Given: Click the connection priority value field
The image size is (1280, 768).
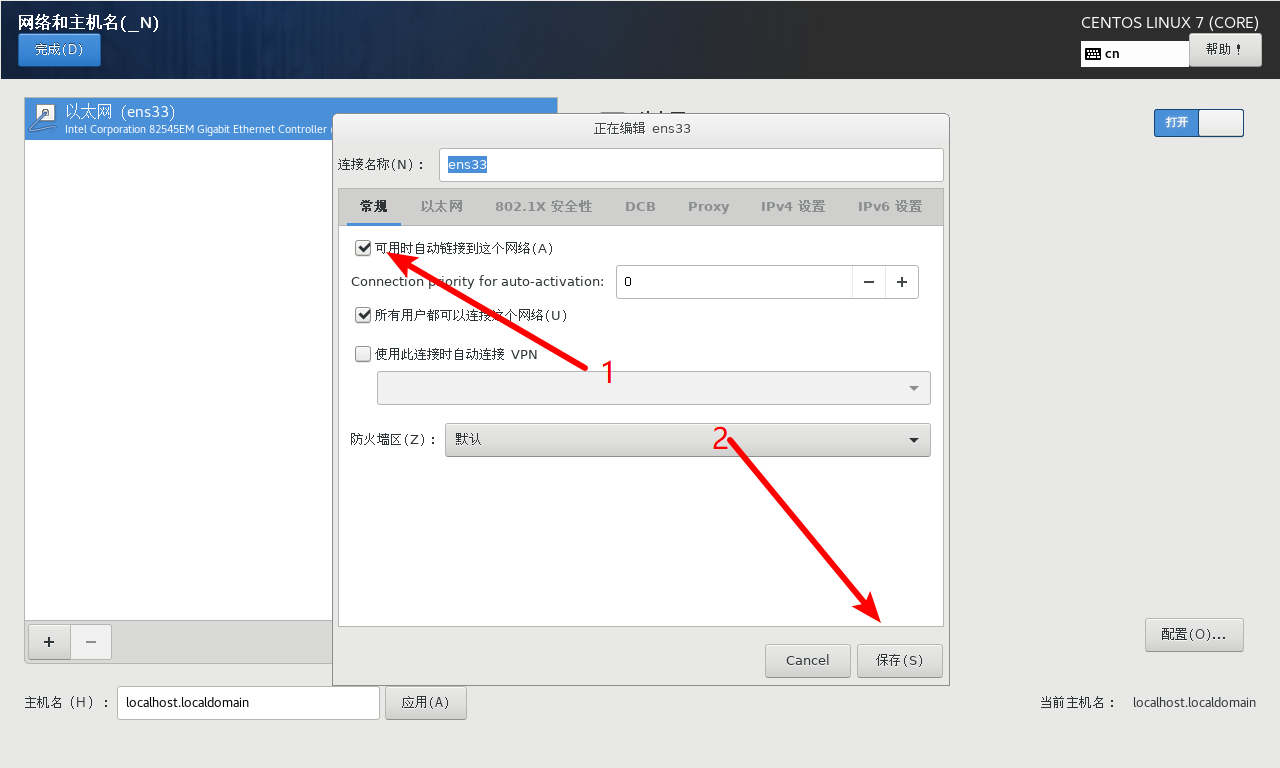Looking at the screenshot, I should [734, 282].
